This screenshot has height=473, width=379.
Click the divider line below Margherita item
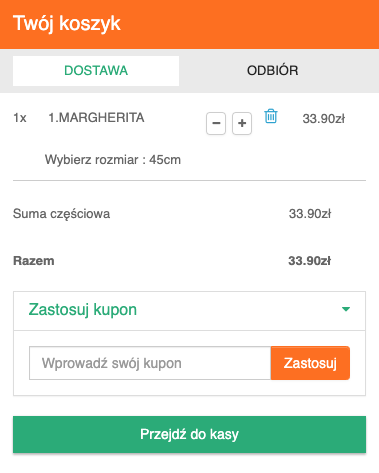click(189, 181)
